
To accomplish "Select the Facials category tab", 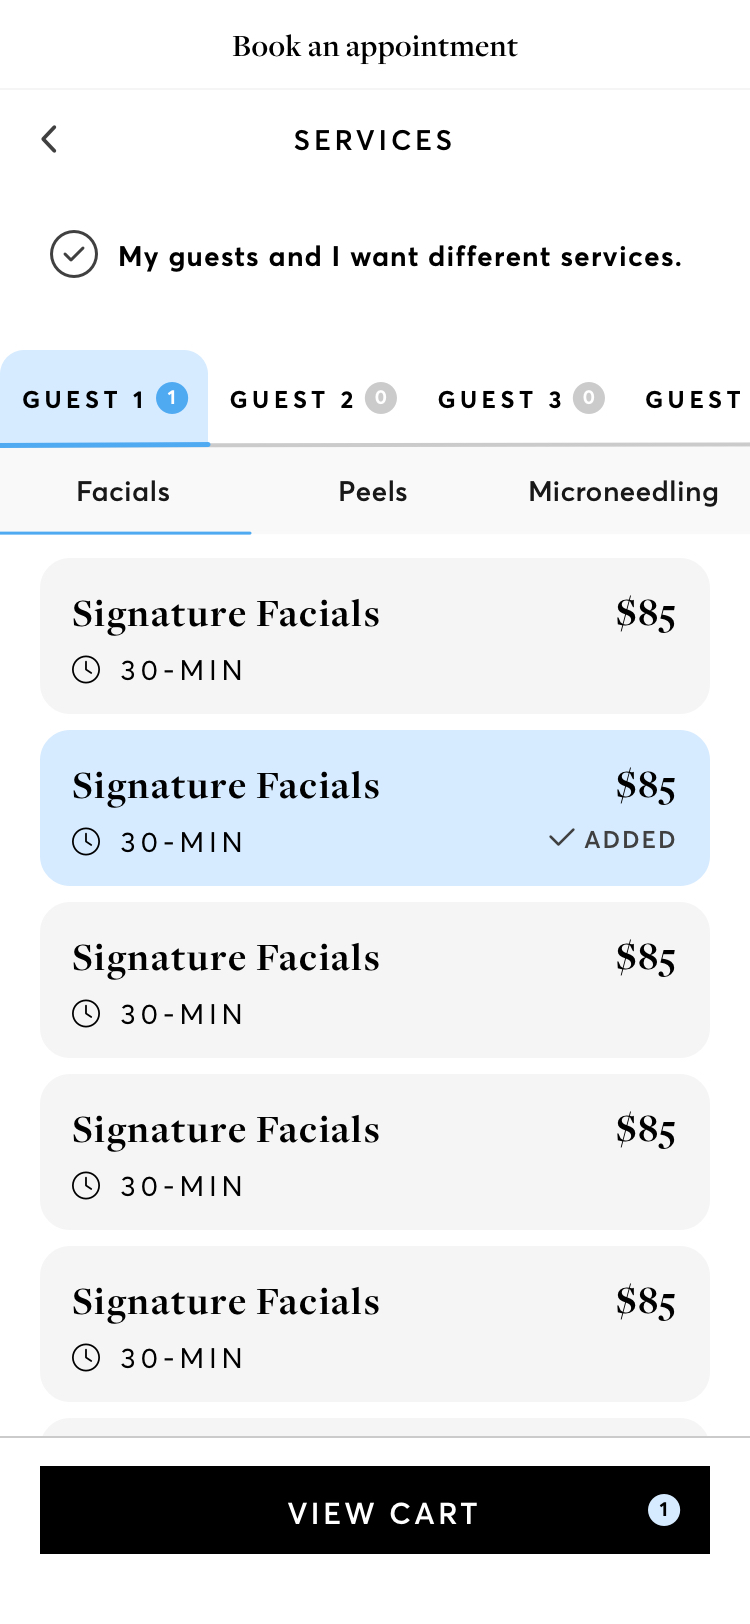I will [x=124, y=491].
